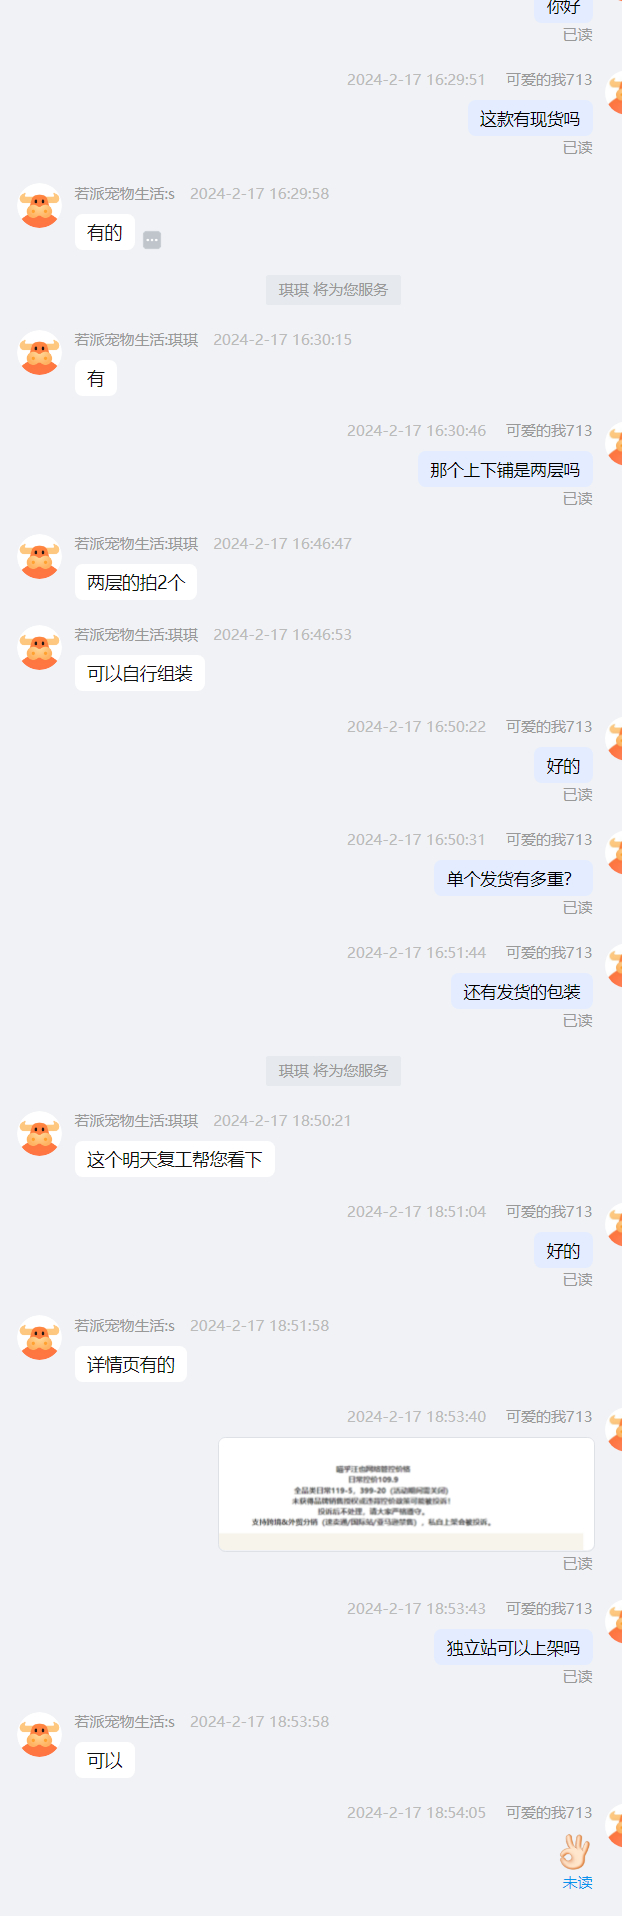Click the 未读 status under the emoji

[577, 1882]
